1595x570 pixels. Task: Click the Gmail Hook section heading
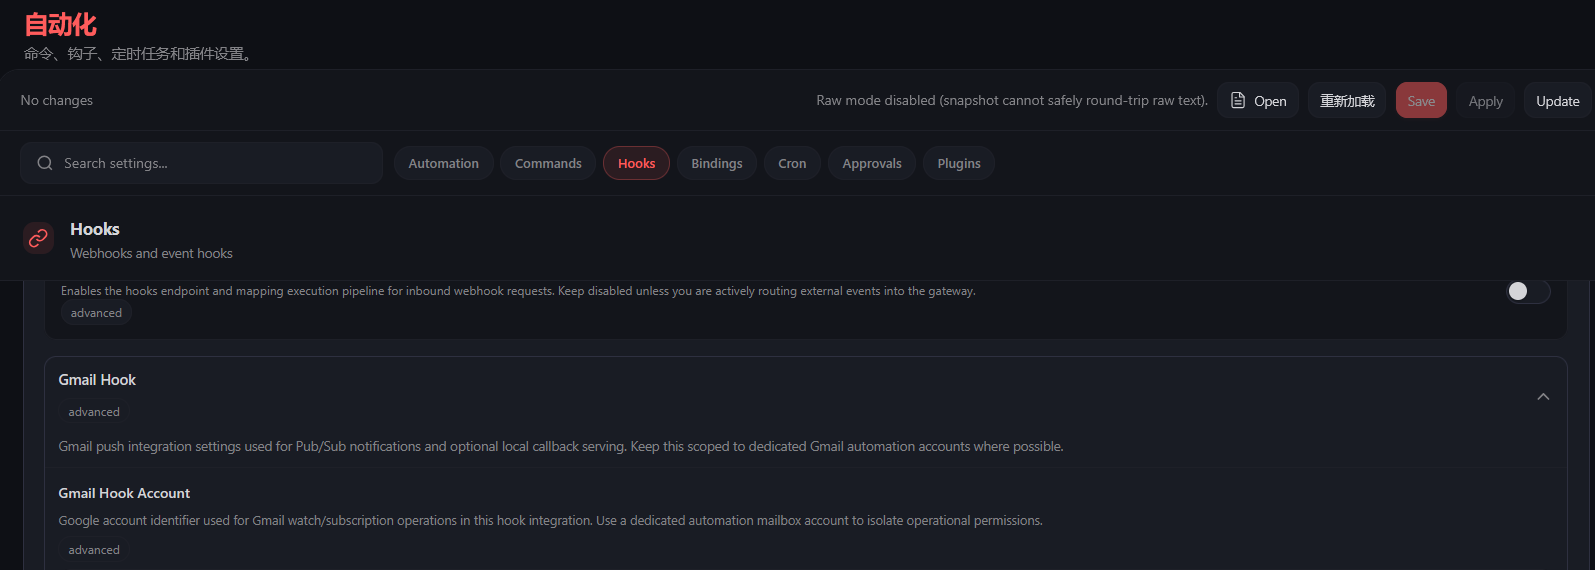97,380
